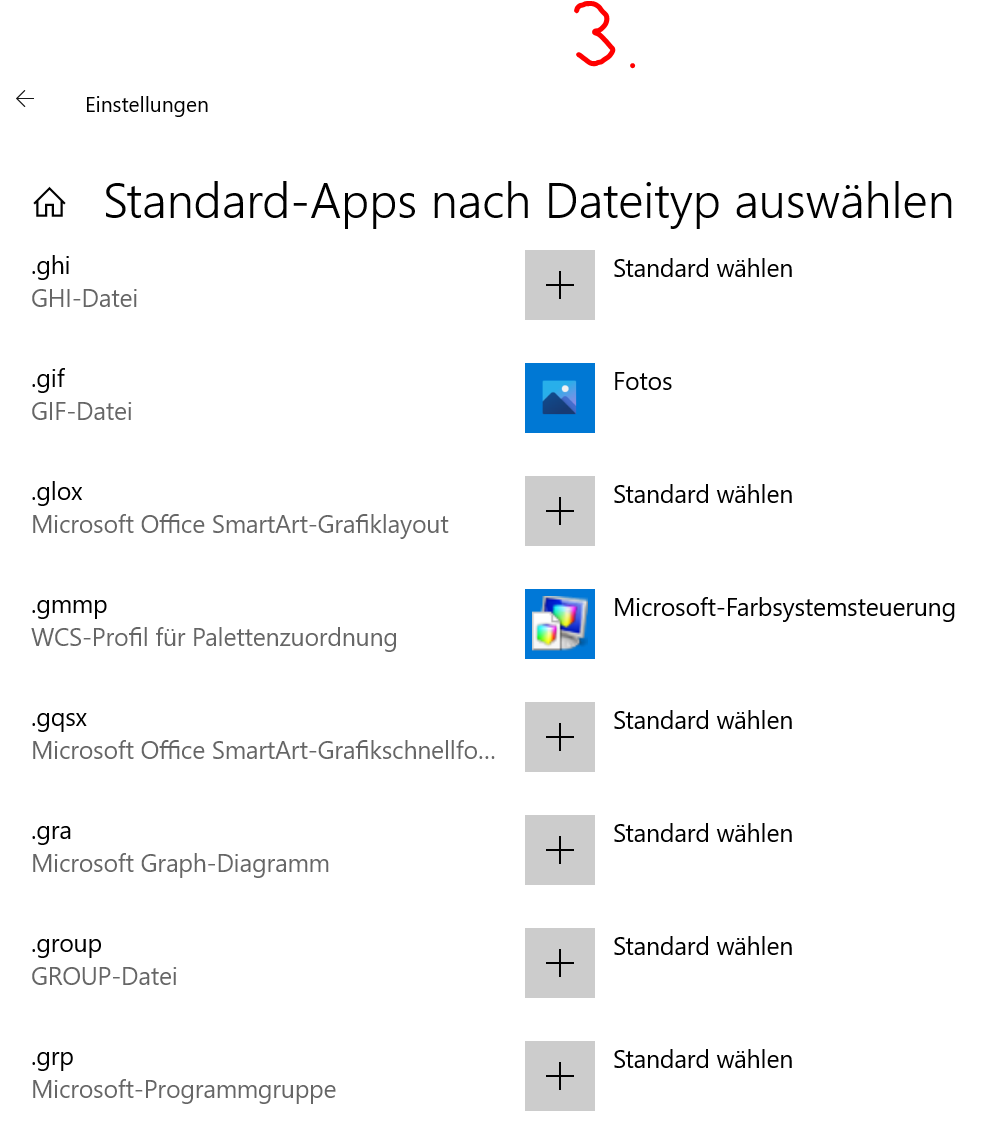Click 'Microsoft Graph-Diagramm' description
The height and width of the screenshot is (1126, 1005).
180,864
